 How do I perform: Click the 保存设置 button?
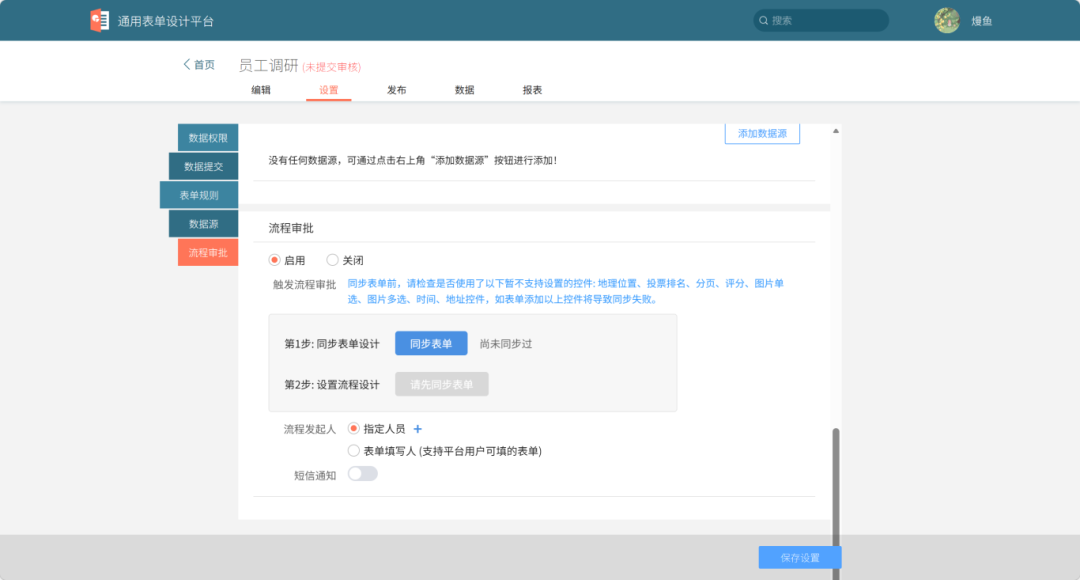[x=799, y=557]
